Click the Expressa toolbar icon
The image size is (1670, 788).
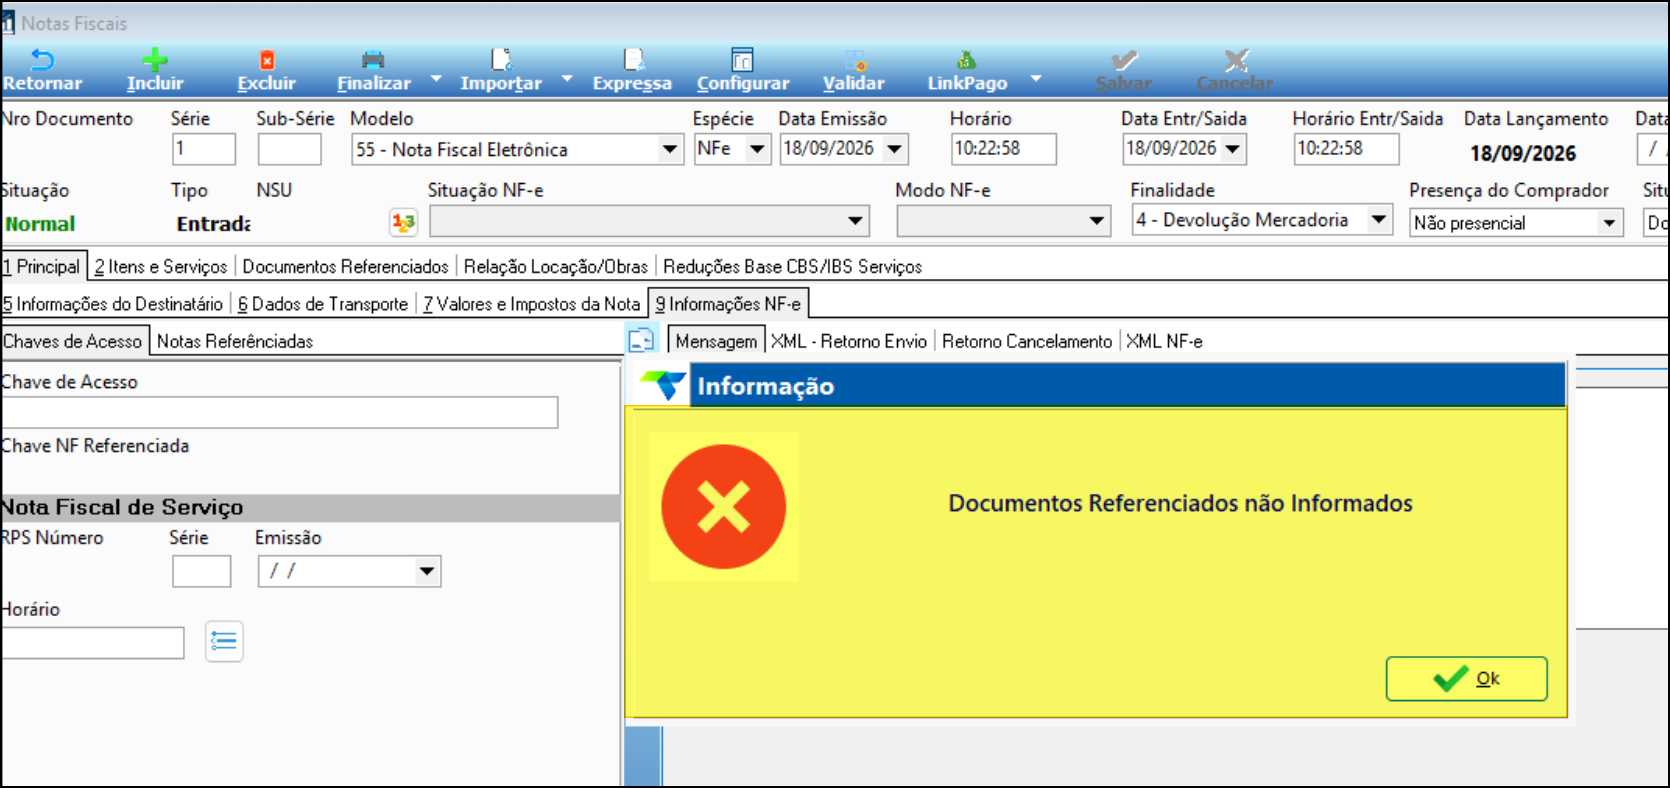coord(633,60)
